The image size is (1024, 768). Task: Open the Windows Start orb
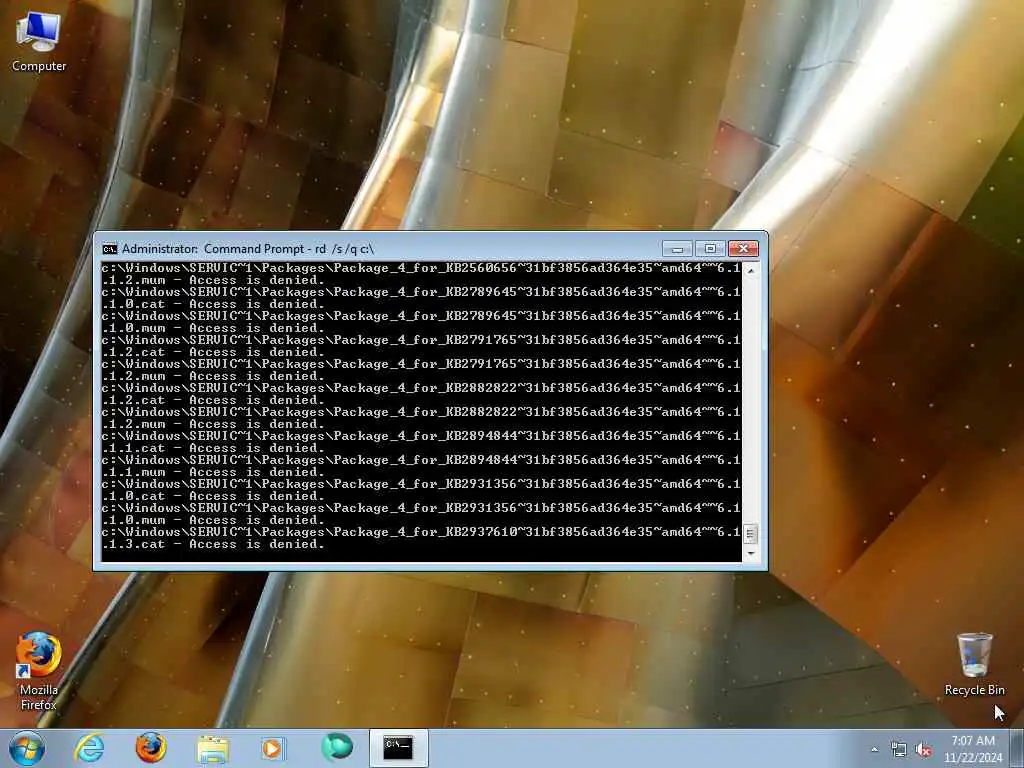27,748
